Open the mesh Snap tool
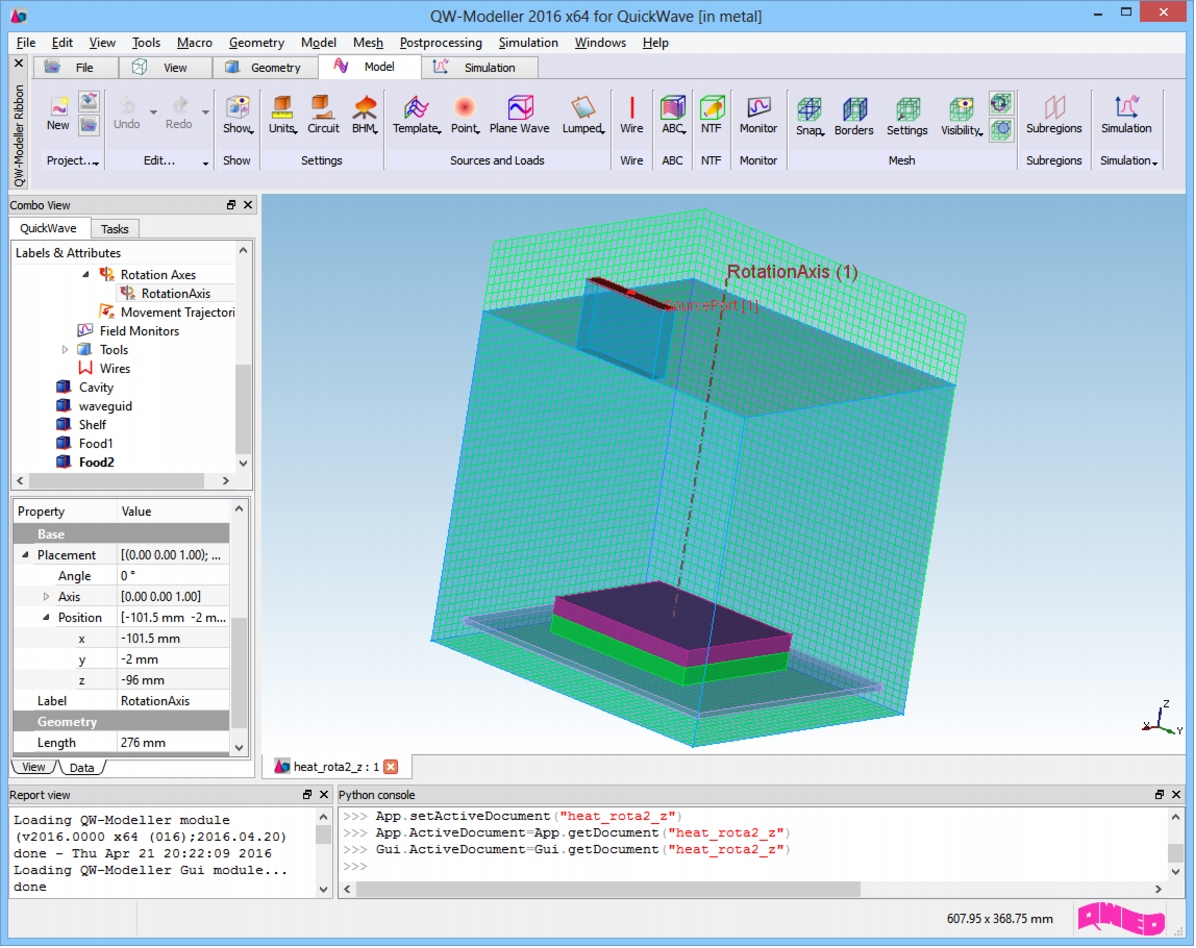The image size is (1196, 948). click(x=809, y=117)
